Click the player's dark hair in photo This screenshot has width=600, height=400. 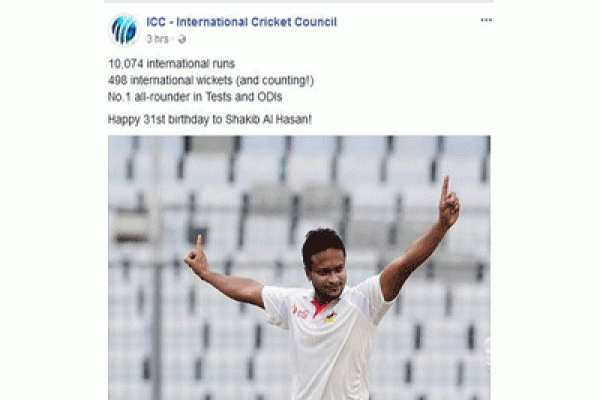click(x=323, y=243)
